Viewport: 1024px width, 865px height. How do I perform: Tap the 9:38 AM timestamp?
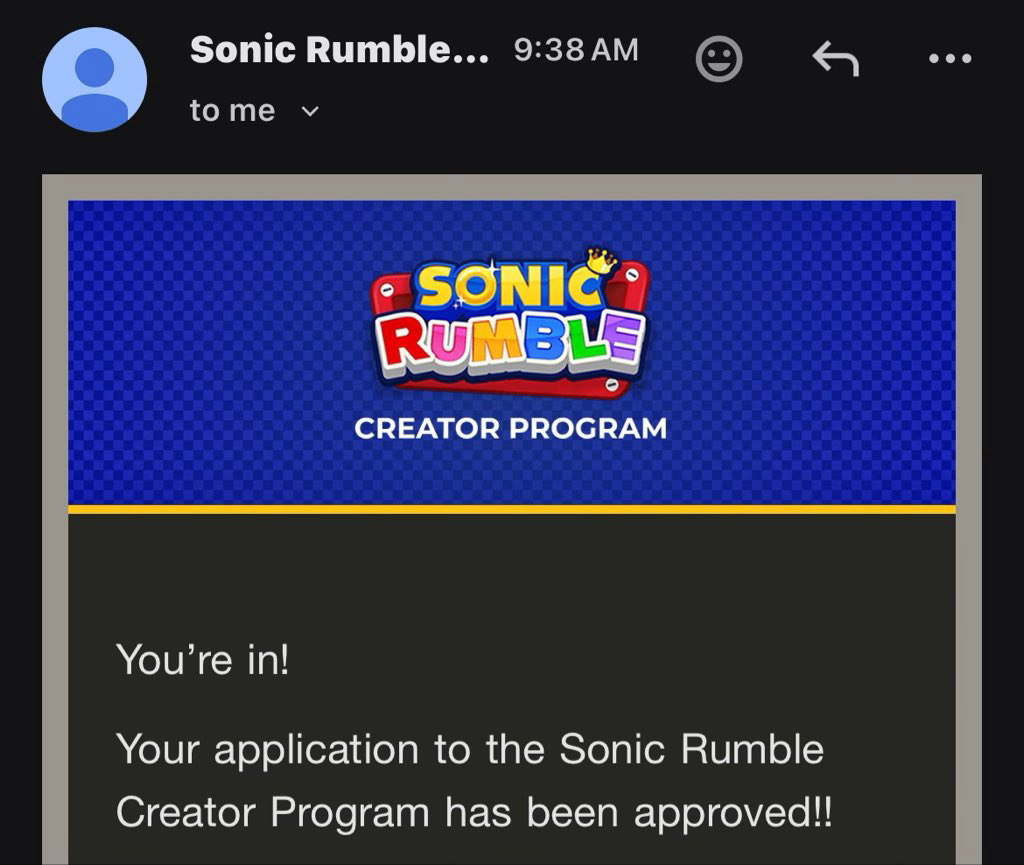575,51
